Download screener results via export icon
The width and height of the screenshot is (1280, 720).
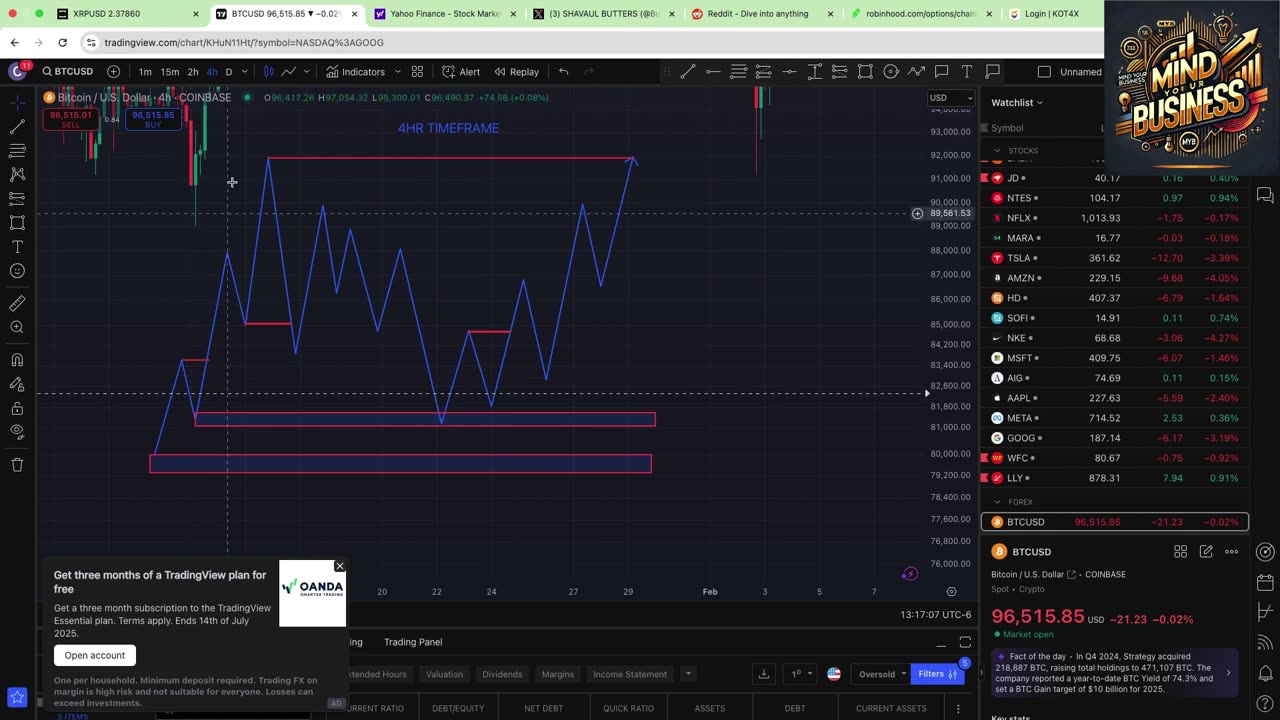pos(763,674)
